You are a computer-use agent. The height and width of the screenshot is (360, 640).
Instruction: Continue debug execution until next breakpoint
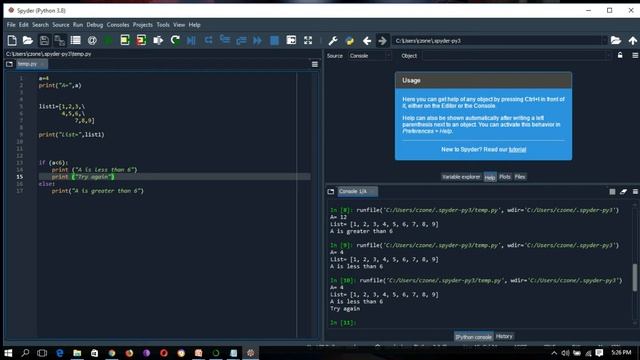(x=257, y=40)
